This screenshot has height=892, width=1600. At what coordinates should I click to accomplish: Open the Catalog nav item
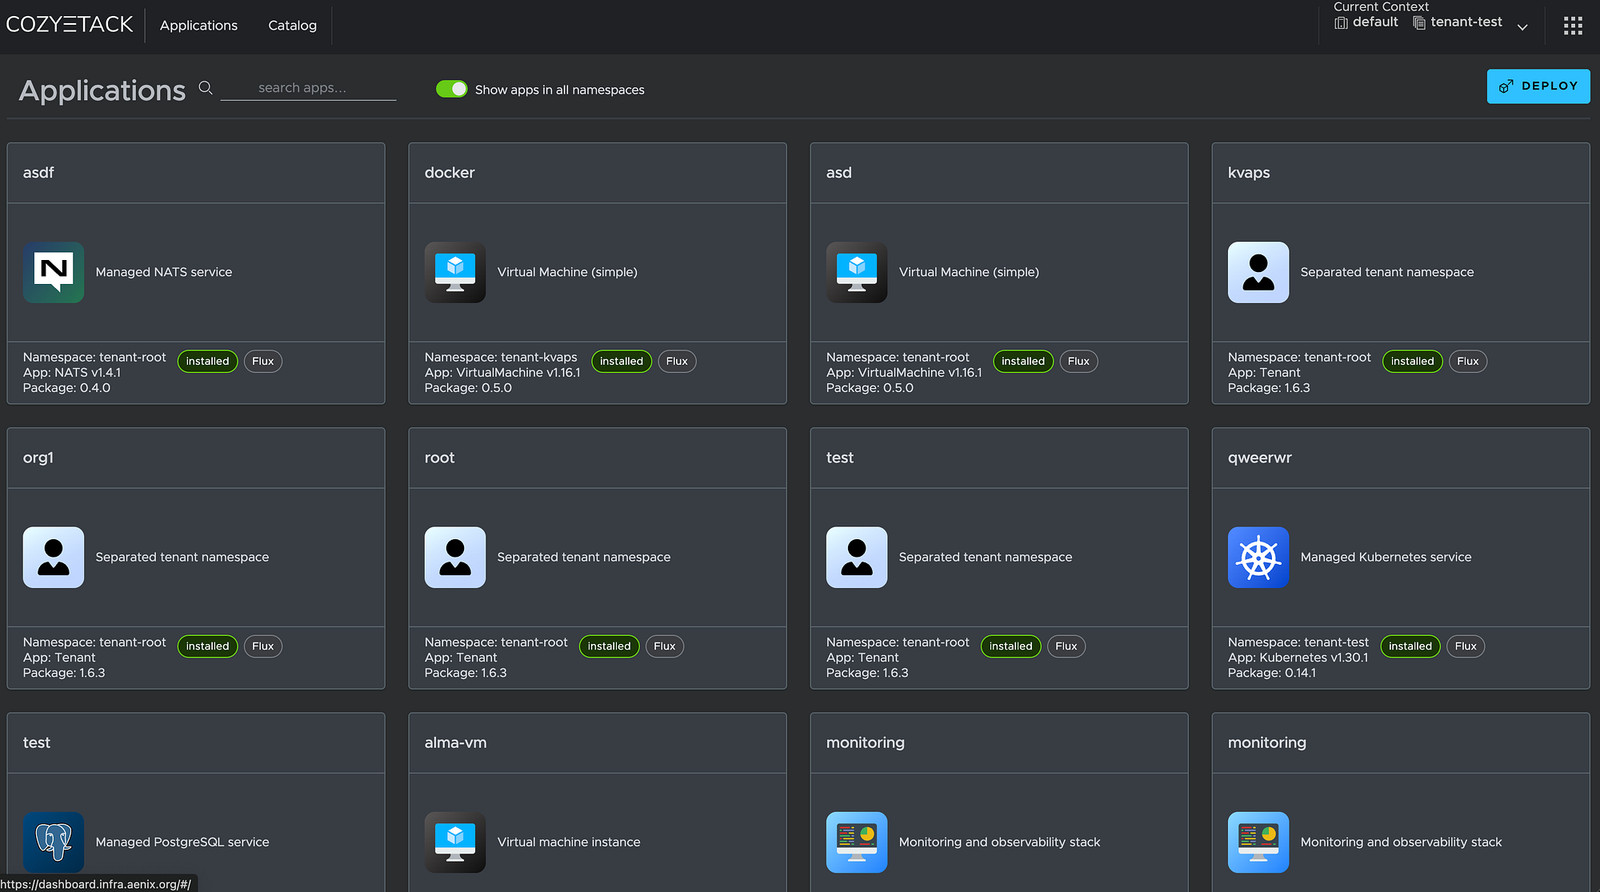pyautogui.click(x=292, y=26)
